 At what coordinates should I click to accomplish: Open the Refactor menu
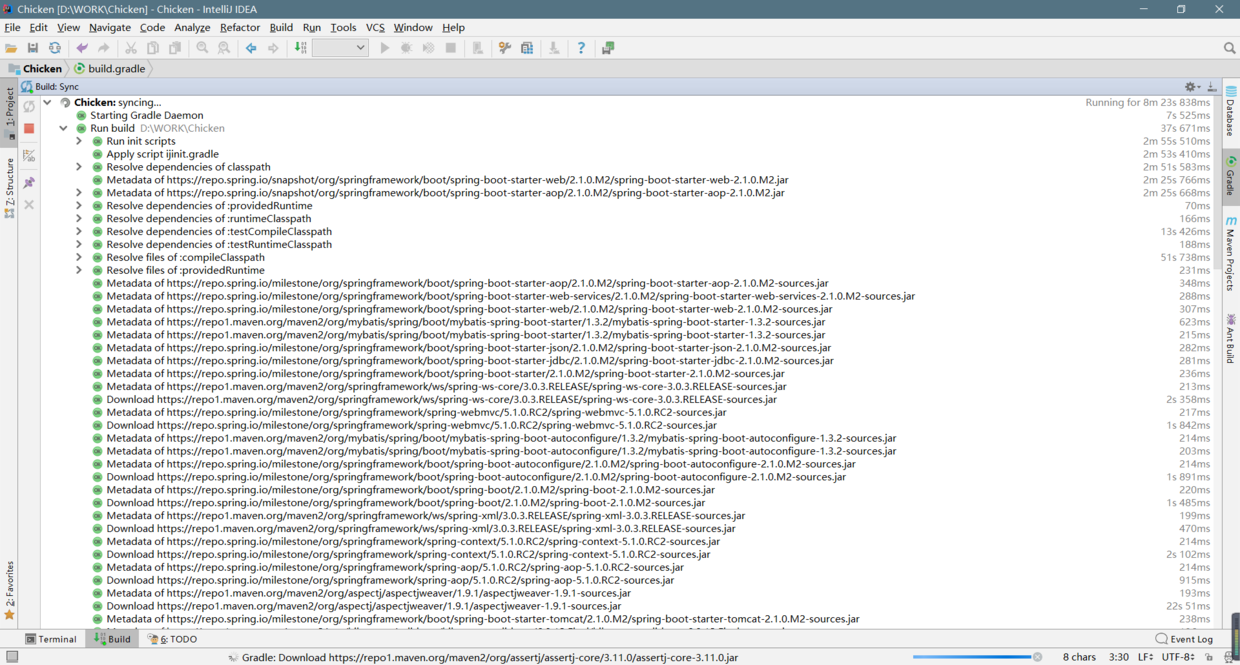(239, 28)
